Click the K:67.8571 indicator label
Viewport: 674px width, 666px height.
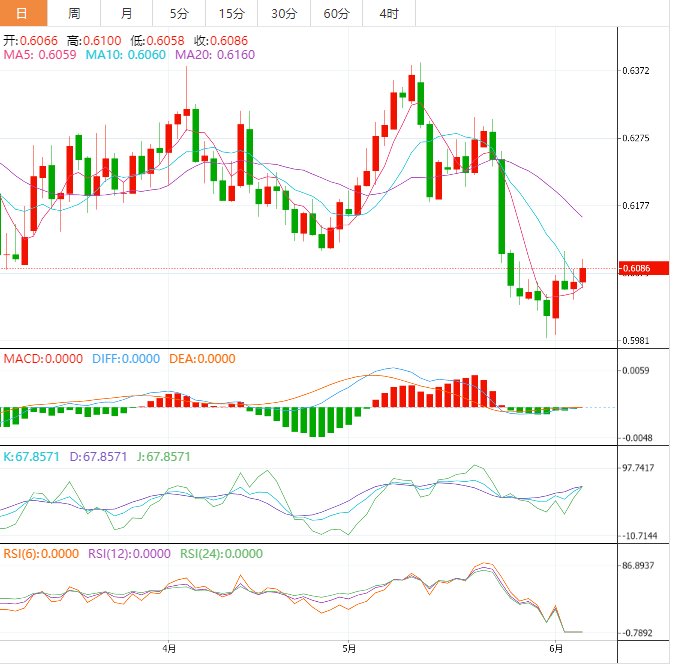(32, 456)
